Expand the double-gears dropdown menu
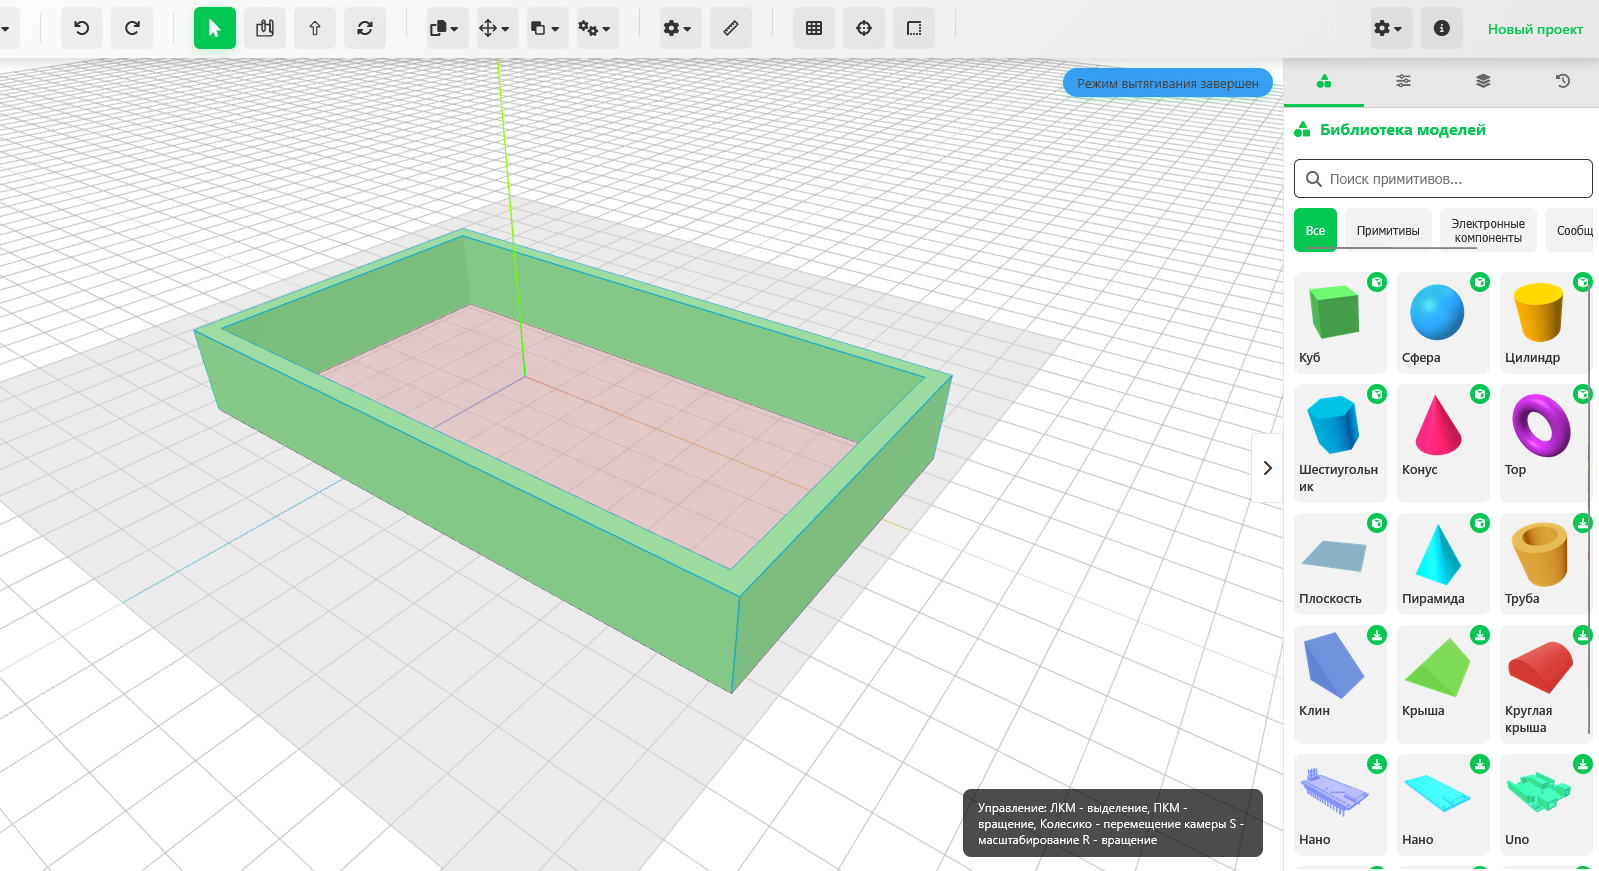Screen dimensions: 1599x871 click(594, 28)
